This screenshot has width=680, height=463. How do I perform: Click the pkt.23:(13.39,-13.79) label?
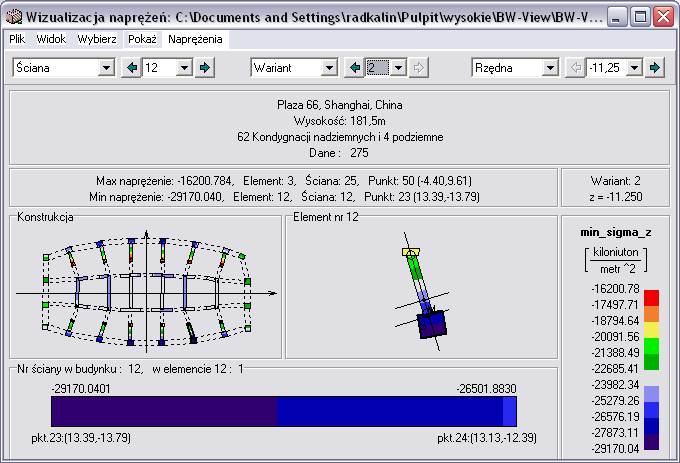pos(81,438)
